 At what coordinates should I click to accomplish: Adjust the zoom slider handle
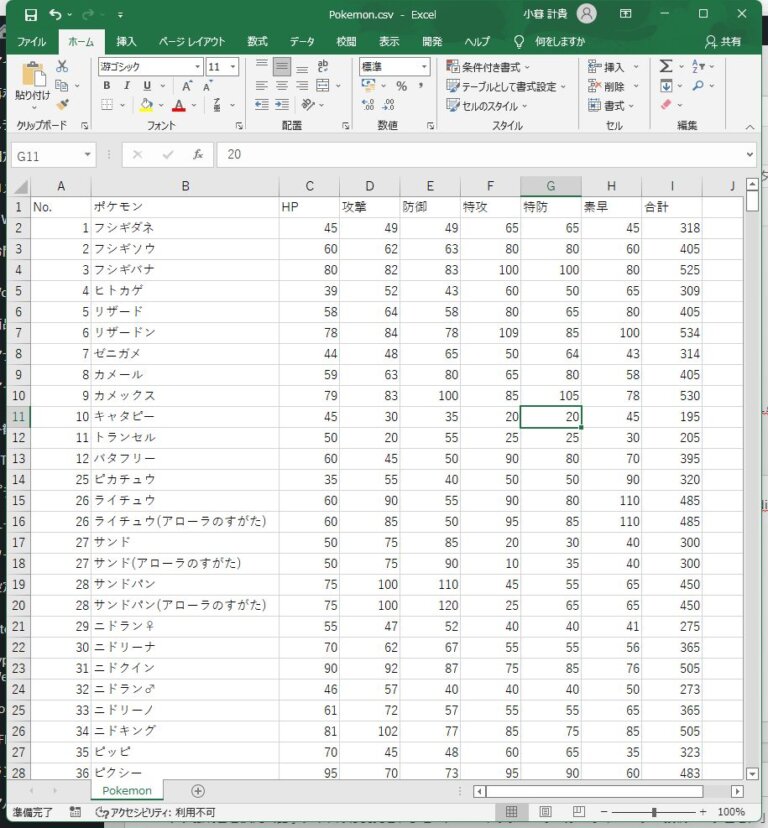point(654,812)
